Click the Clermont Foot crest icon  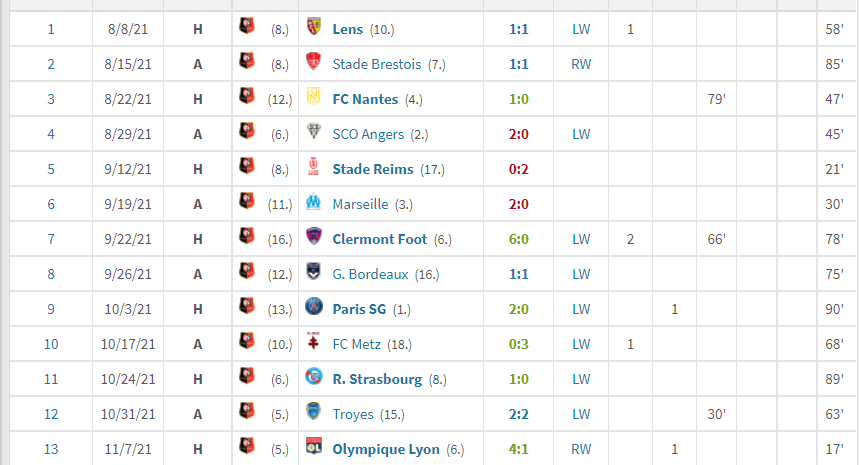313,237
